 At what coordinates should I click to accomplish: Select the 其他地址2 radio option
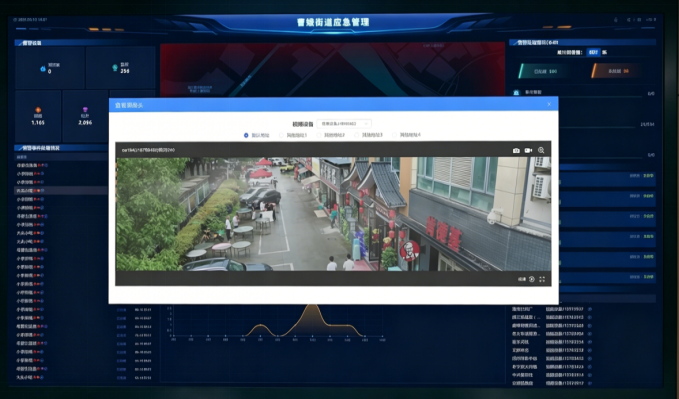pyautogui.click(x=319, y=135)
